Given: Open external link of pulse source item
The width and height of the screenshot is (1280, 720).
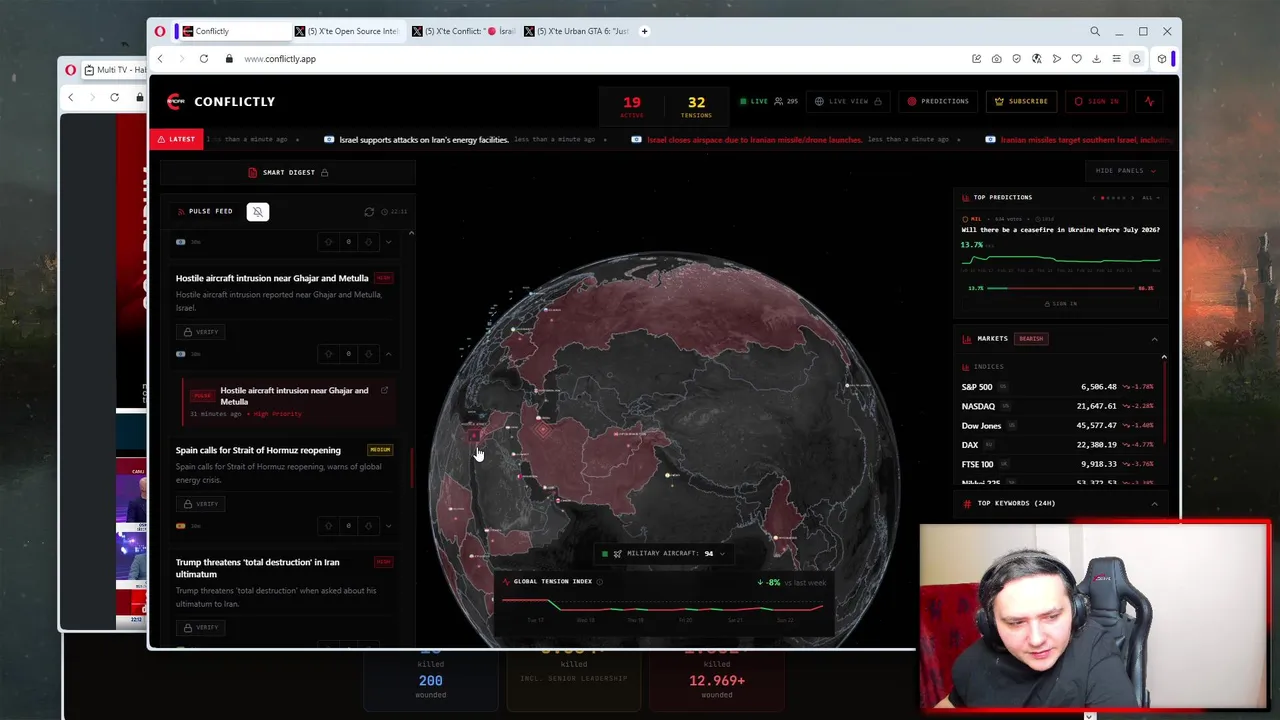Looking at the screenshot, I should pyautogui.click(x=384, y=390).
